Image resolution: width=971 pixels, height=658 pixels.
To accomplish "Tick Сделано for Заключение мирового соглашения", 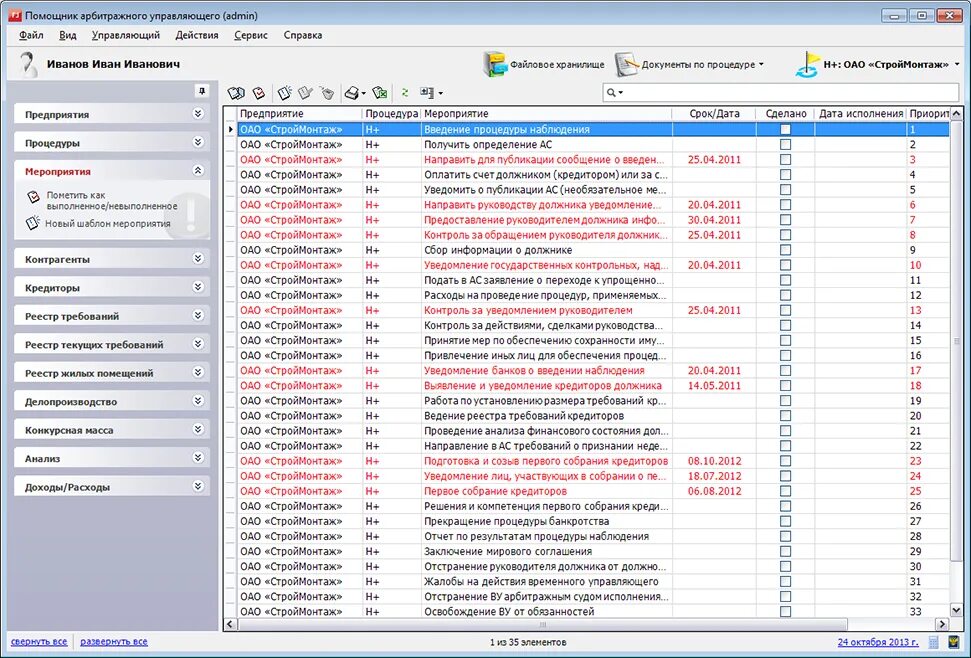I will coord(785,551).
